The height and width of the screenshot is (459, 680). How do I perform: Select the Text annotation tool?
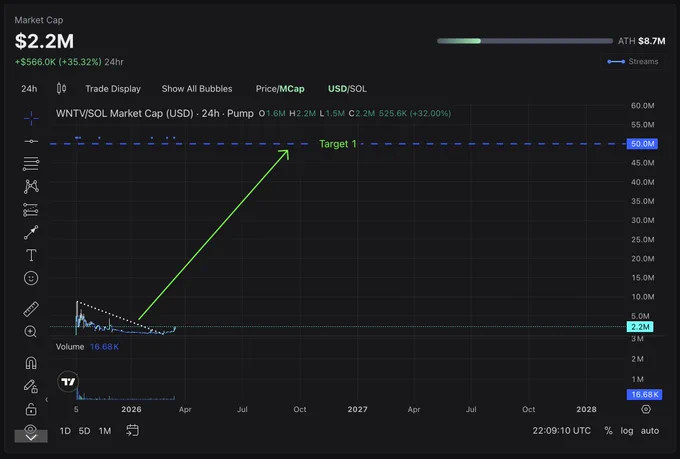point(31,255)
